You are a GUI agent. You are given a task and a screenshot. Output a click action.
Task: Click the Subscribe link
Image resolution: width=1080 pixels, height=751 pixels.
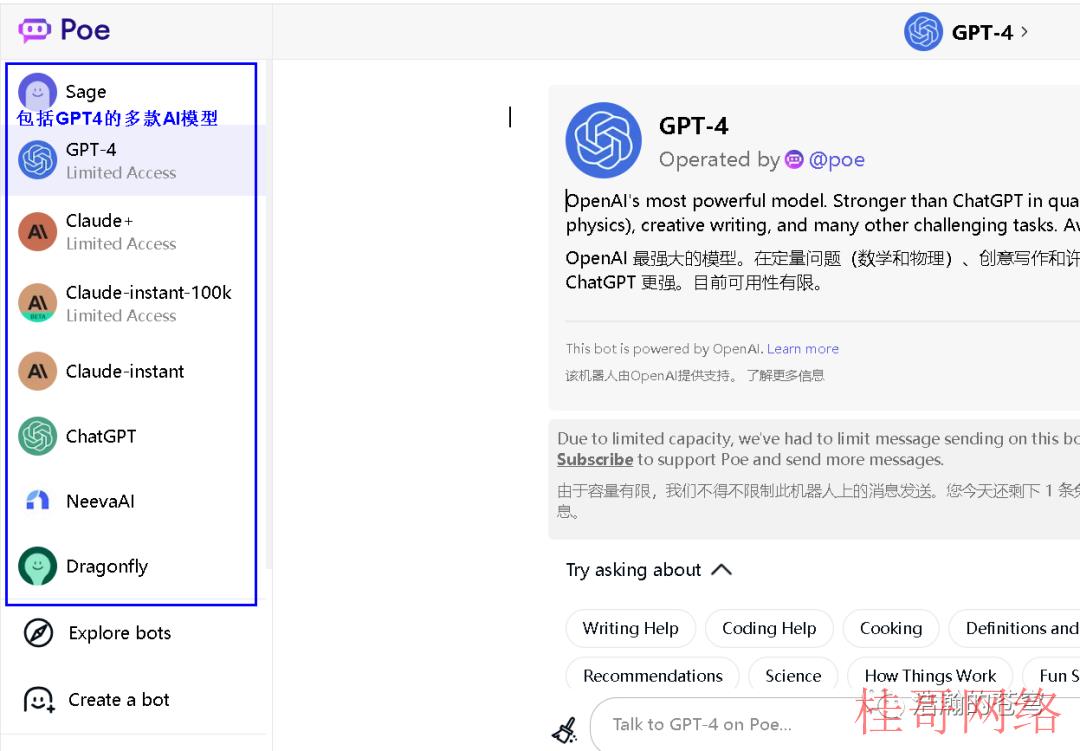pyautogui.click(x=595, y=460)
